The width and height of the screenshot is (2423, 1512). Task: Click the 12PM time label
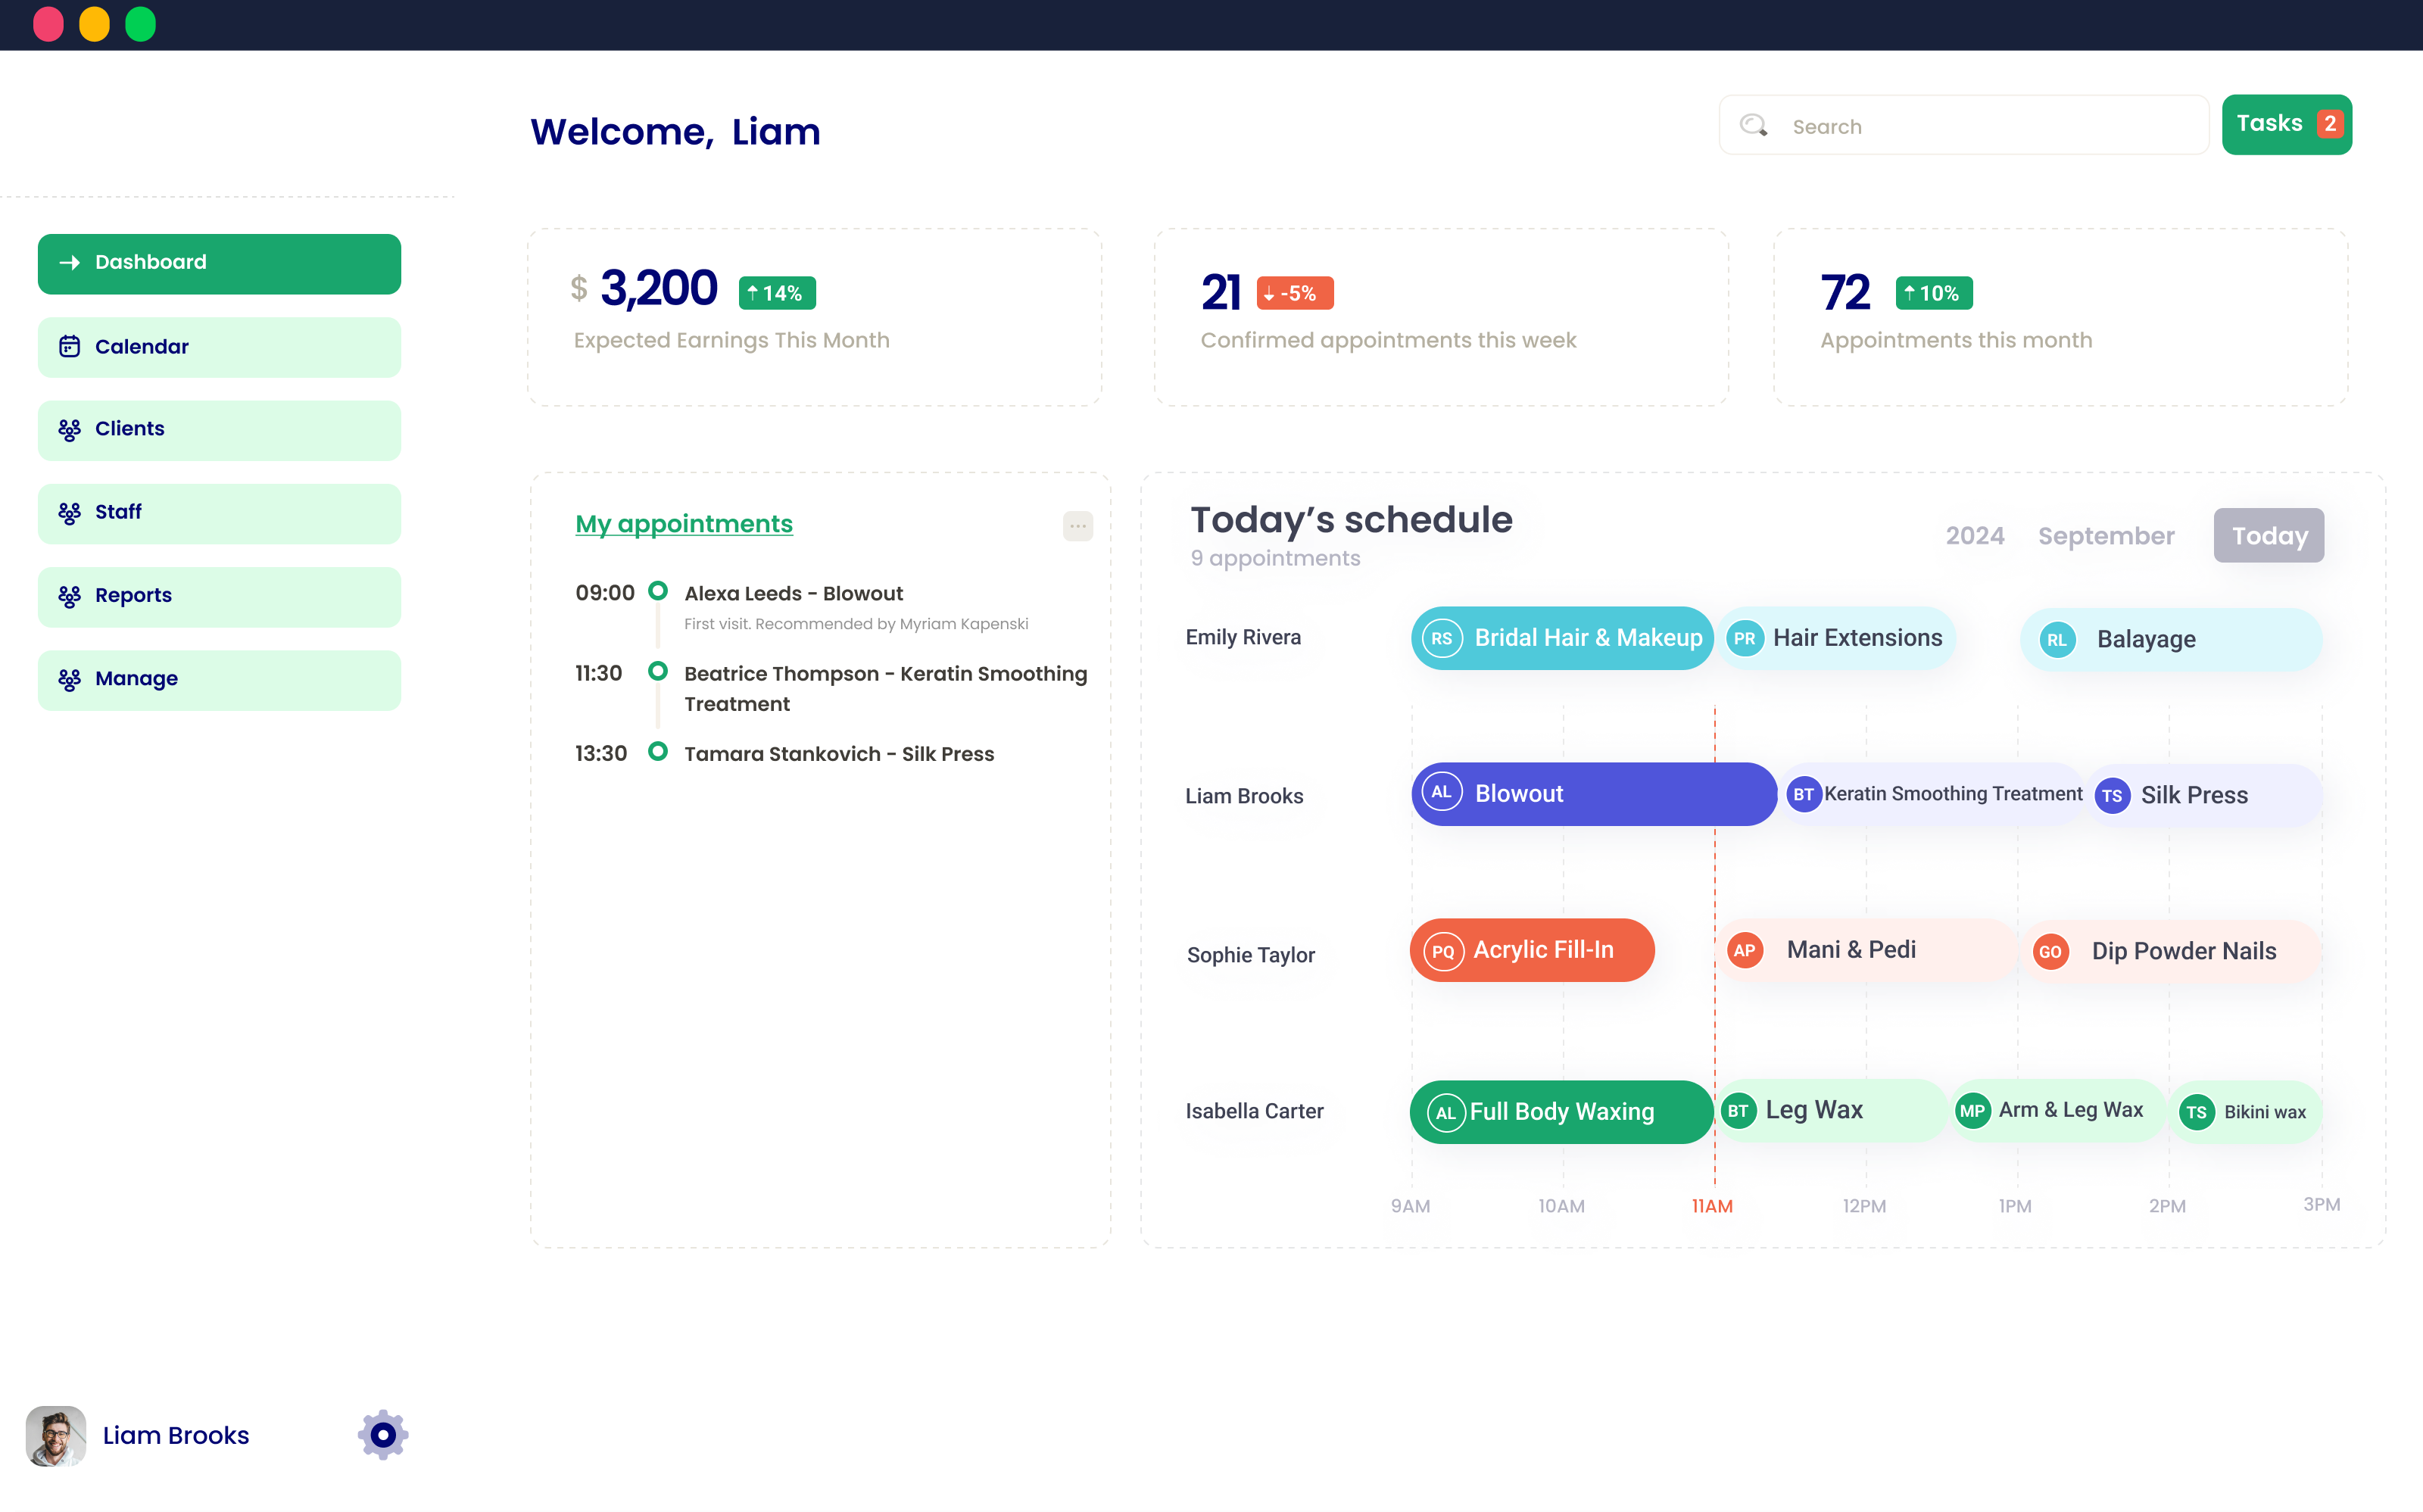click(x=1864, y=1206)
